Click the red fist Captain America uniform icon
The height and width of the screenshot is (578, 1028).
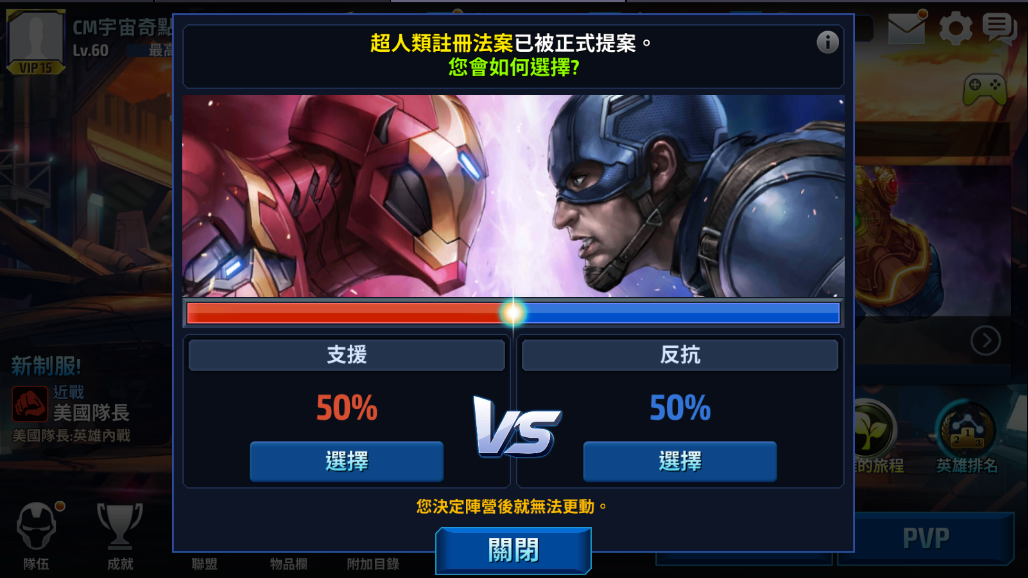tap(30, 404)
